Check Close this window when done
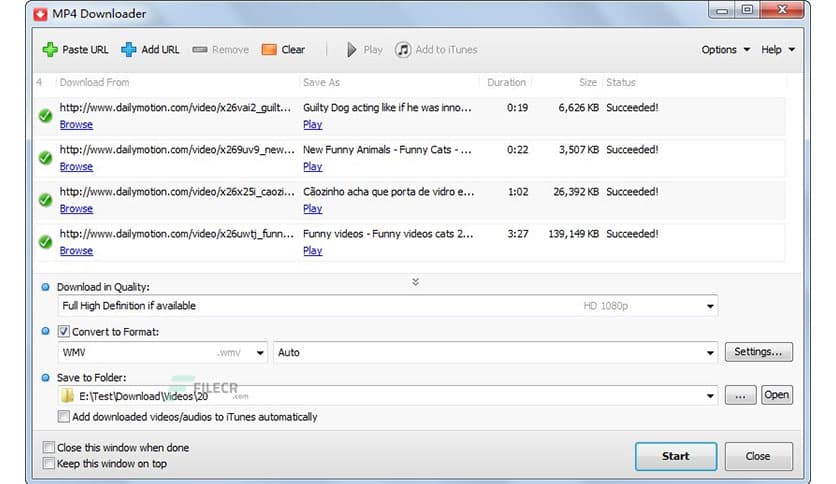 (x=49, y=447)
